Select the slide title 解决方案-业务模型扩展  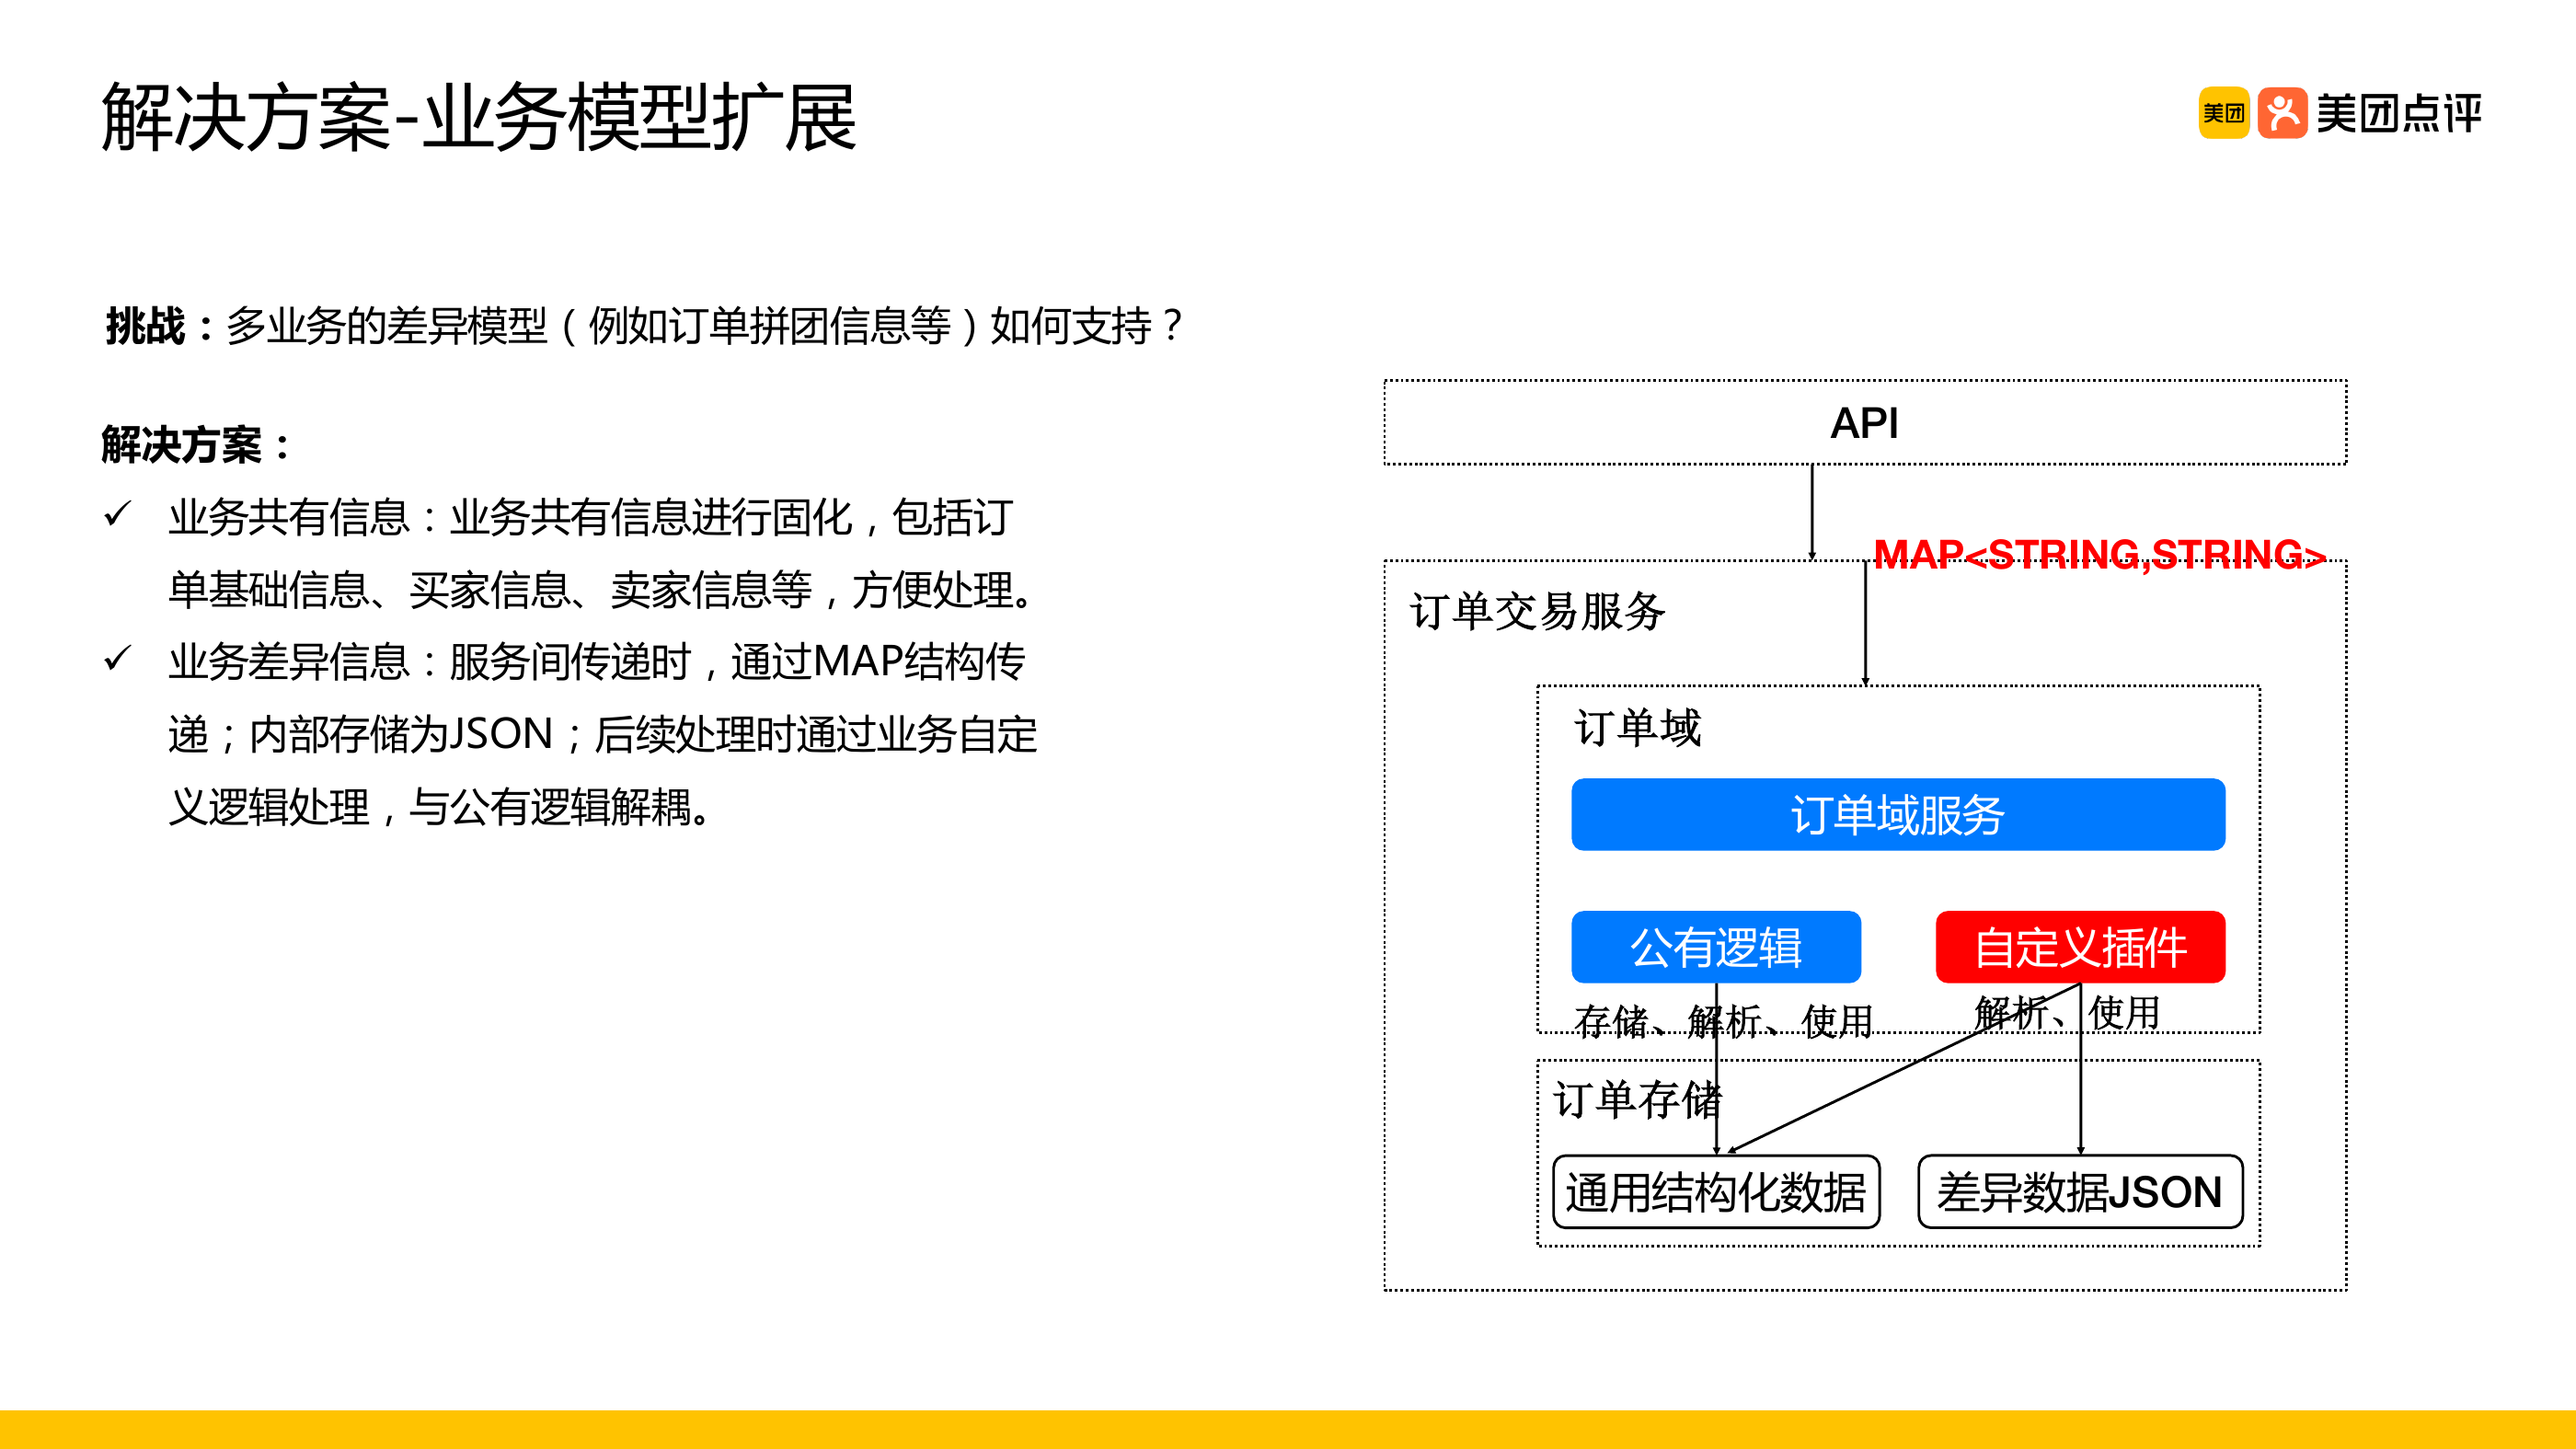(479, 118)
